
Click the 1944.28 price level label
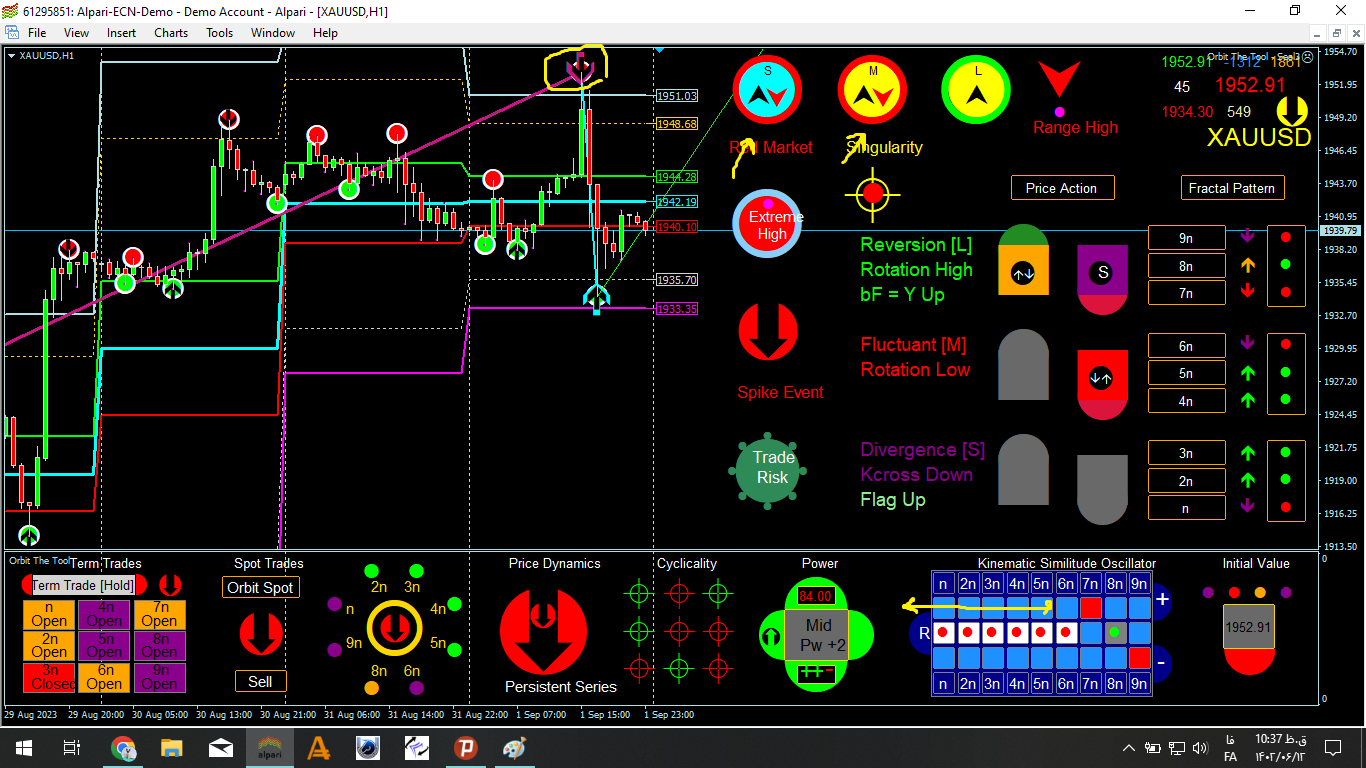click(x=677, y=177)
